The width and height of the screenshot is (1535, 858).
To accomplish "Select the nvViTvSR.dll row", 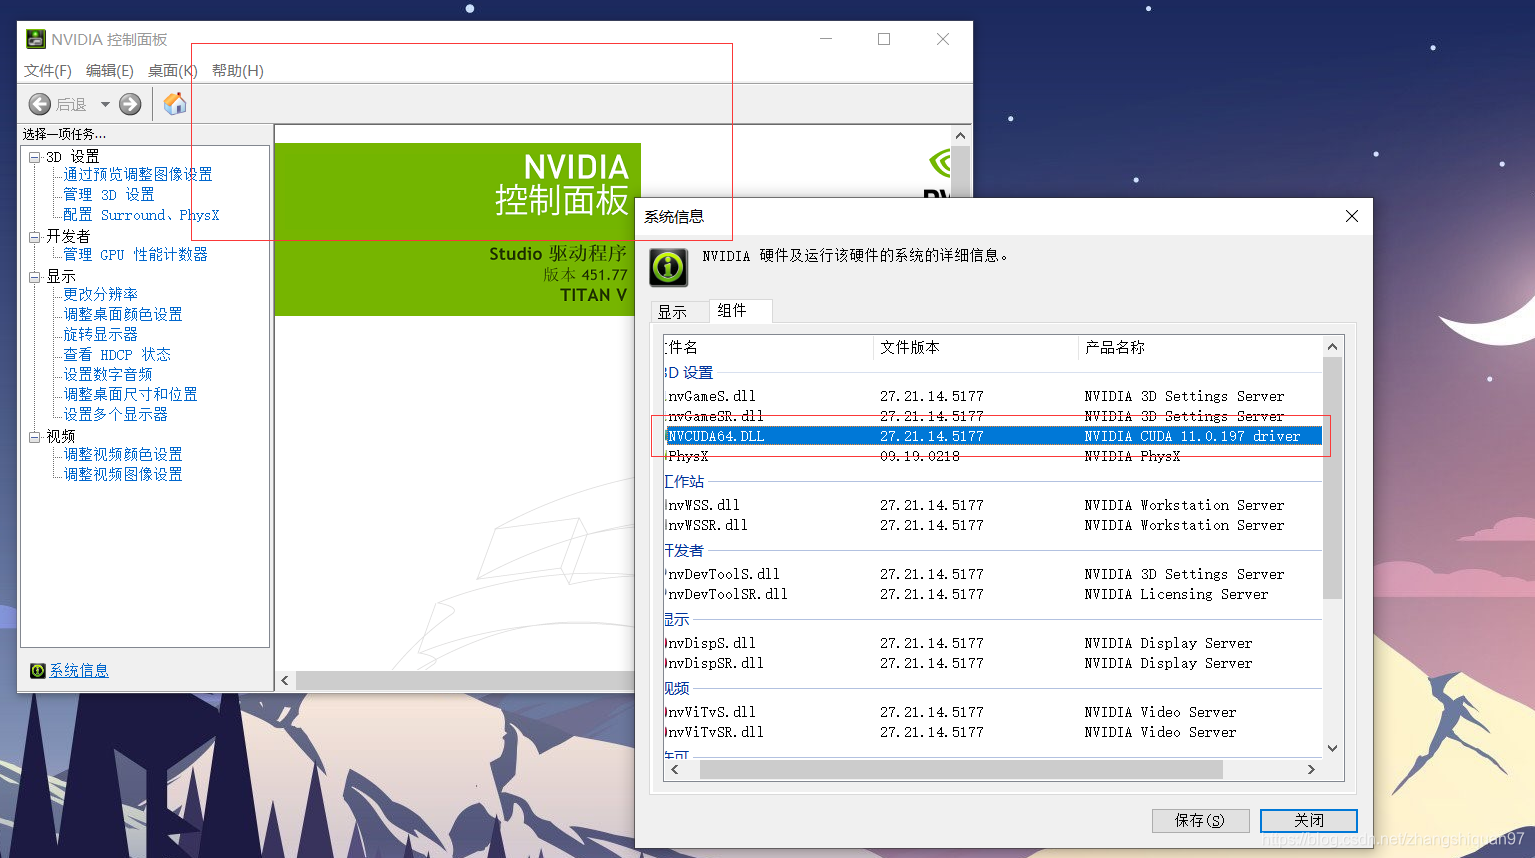I will [x=993, y=732].
